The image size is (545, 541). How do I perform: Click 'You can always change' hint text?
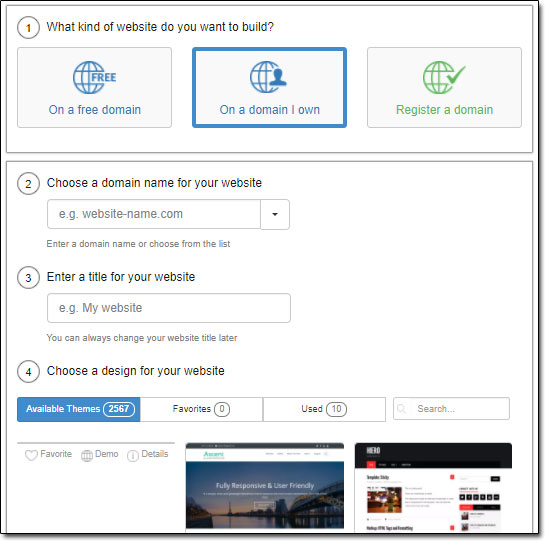pyautogui.click(x=142, y=338)
